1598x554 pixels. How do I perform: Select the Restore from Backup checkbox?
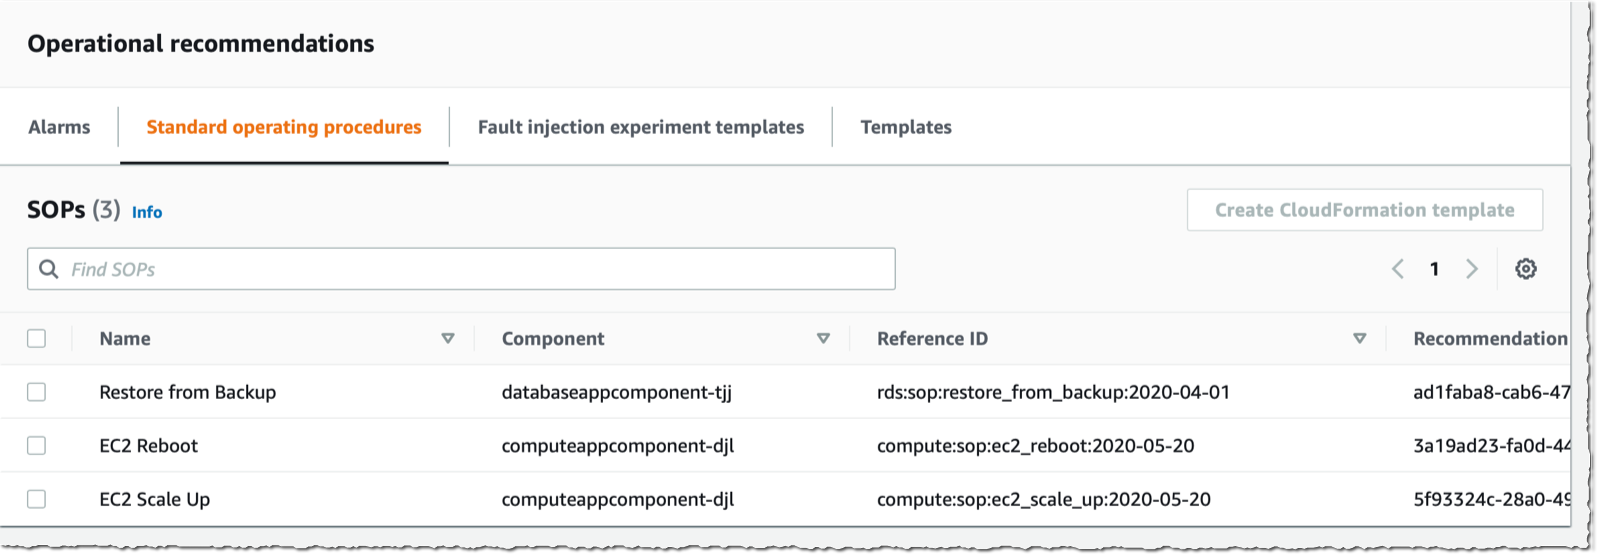click(x=37, y=392)
